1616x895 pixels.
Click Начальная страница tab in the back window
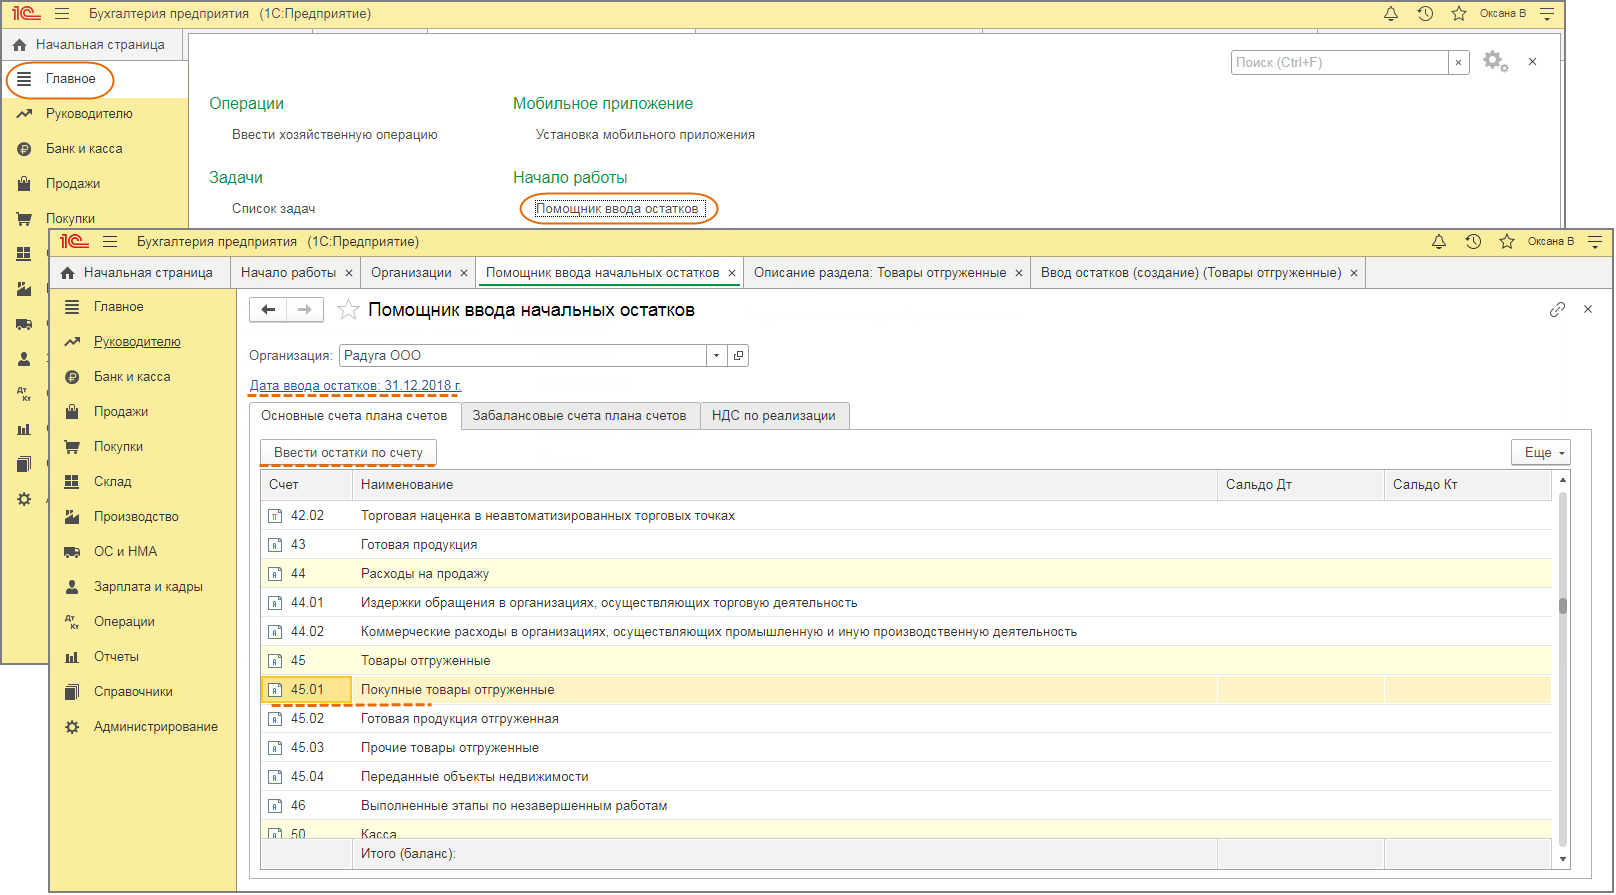(91, 45)
